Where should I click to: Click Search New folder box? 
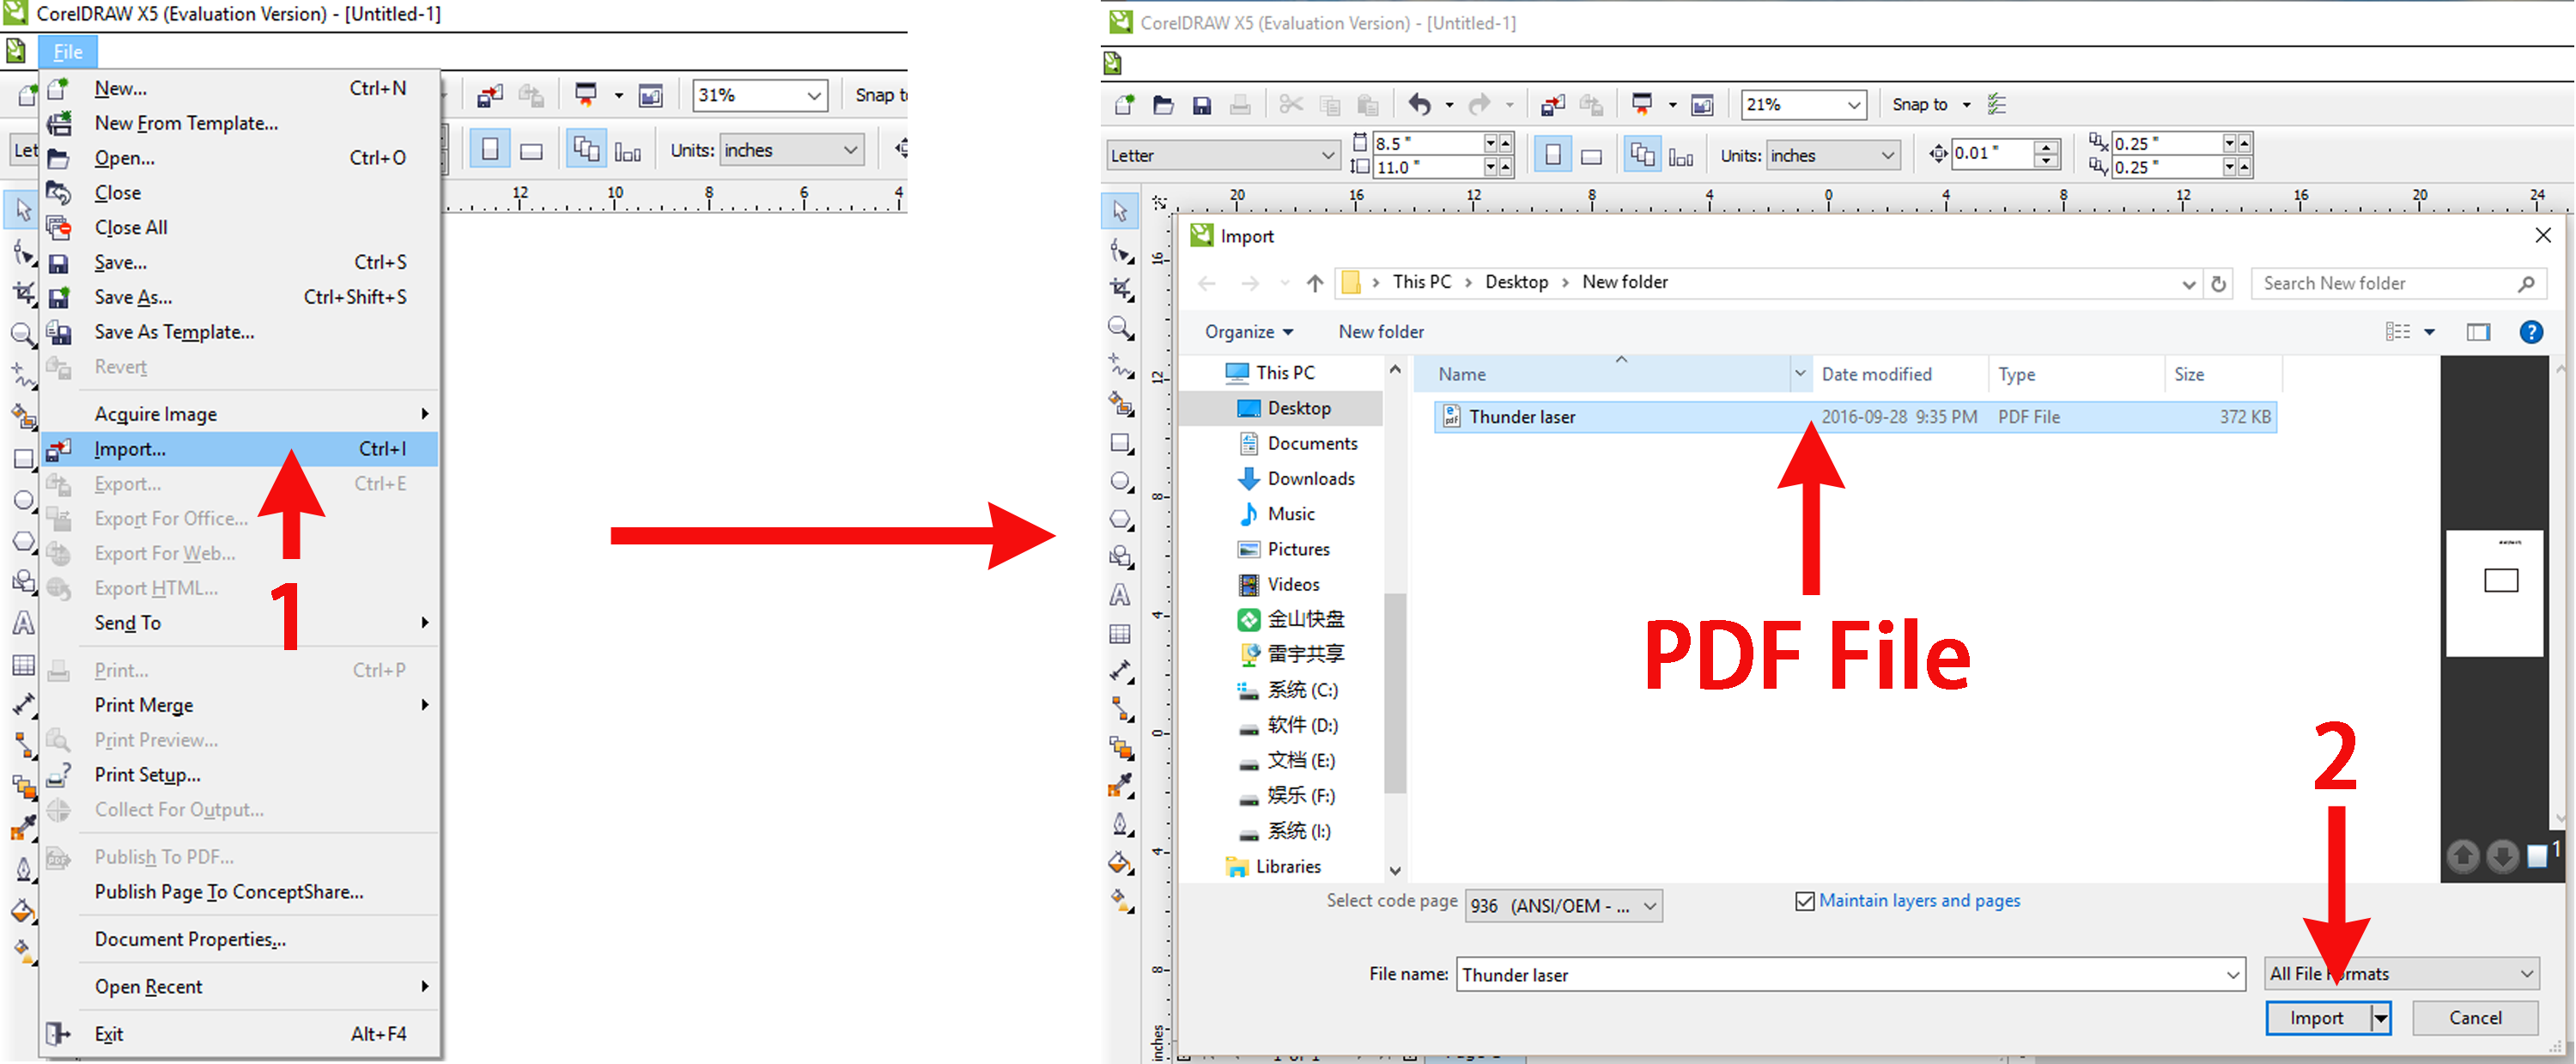(x=2398, y=284)
